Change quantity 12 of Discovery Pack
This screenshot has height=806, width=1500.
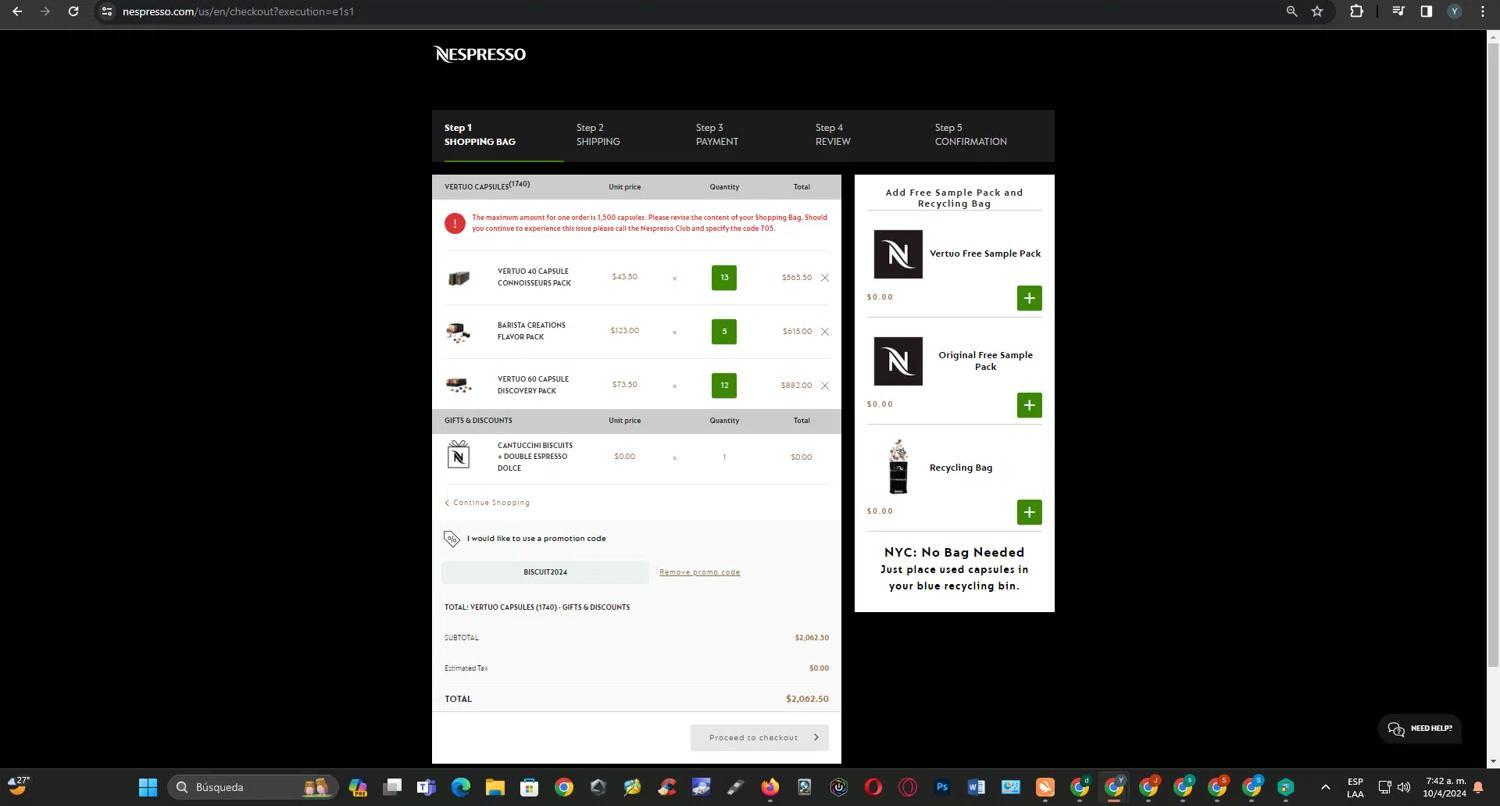coord(724,386)
